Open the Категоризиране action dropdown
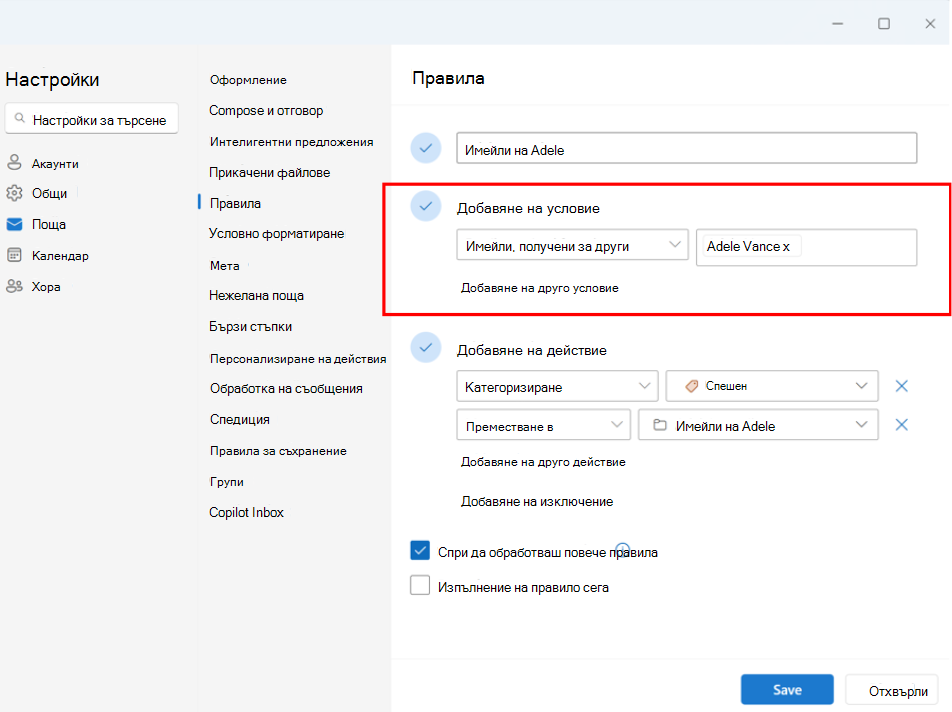 (557, 386)
